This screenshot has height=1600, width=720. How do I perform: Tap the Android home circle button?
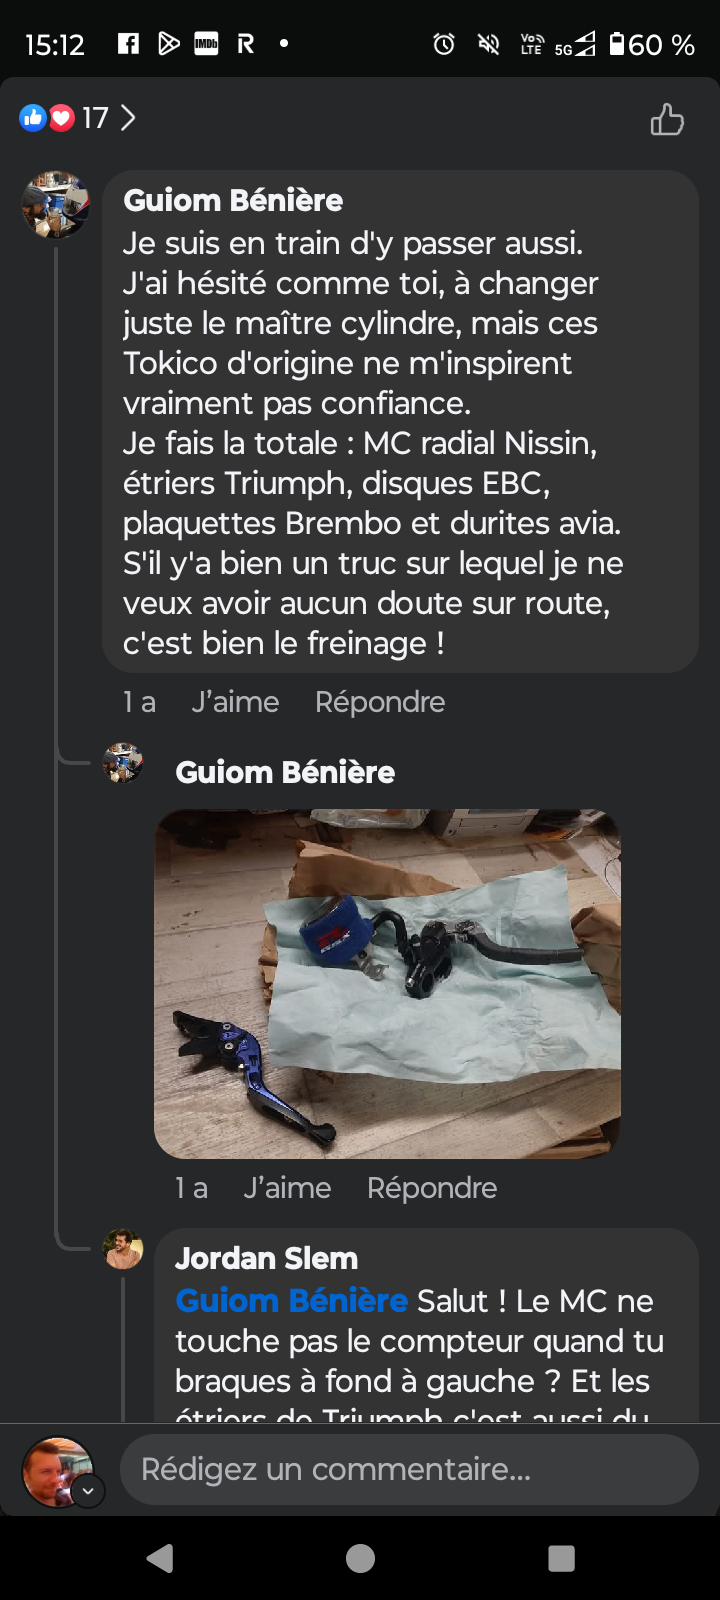point(360,1558)
